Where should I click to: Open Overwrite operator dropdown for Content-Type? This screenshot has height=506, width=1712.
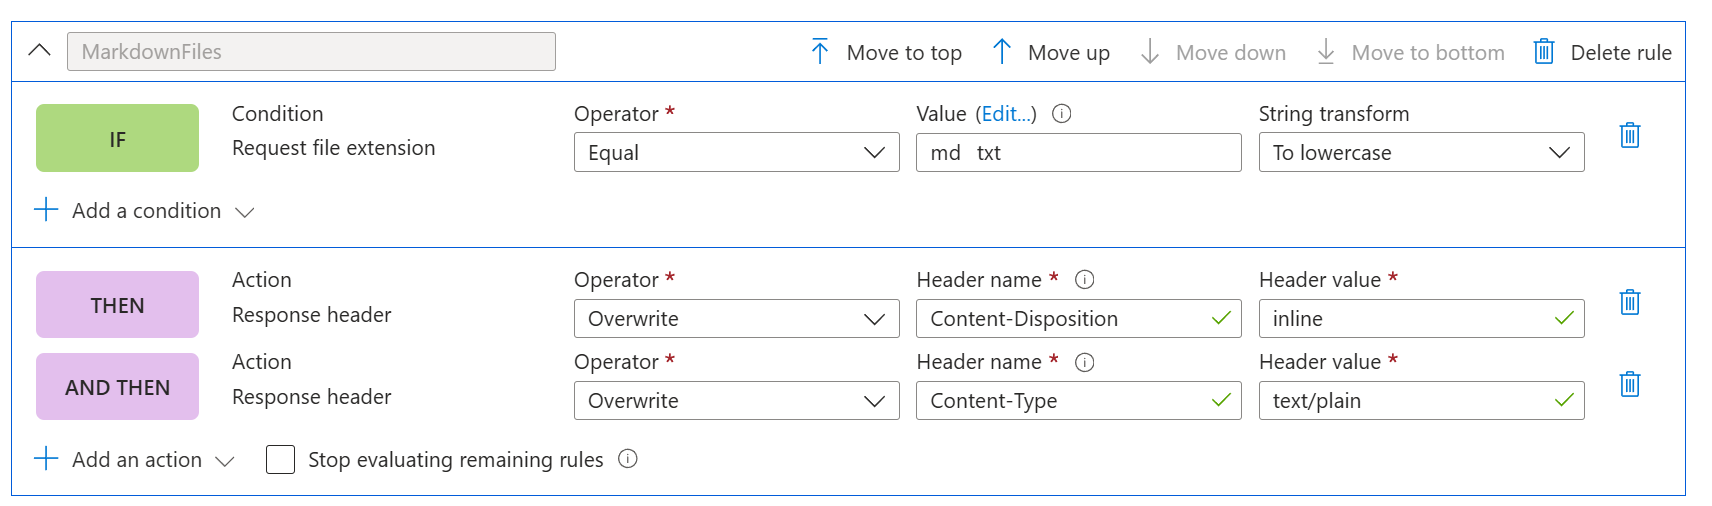tap(736, 401)
